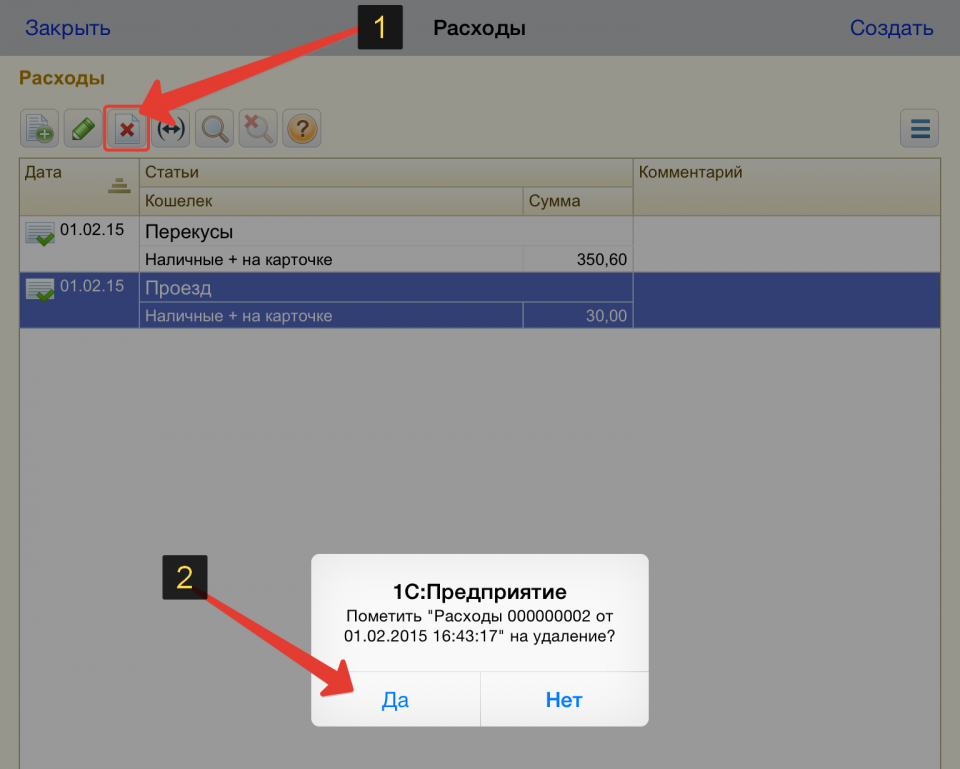Open help via question mark icon
The height and width of the screenshot is (769, 960).
pos(302,129)
